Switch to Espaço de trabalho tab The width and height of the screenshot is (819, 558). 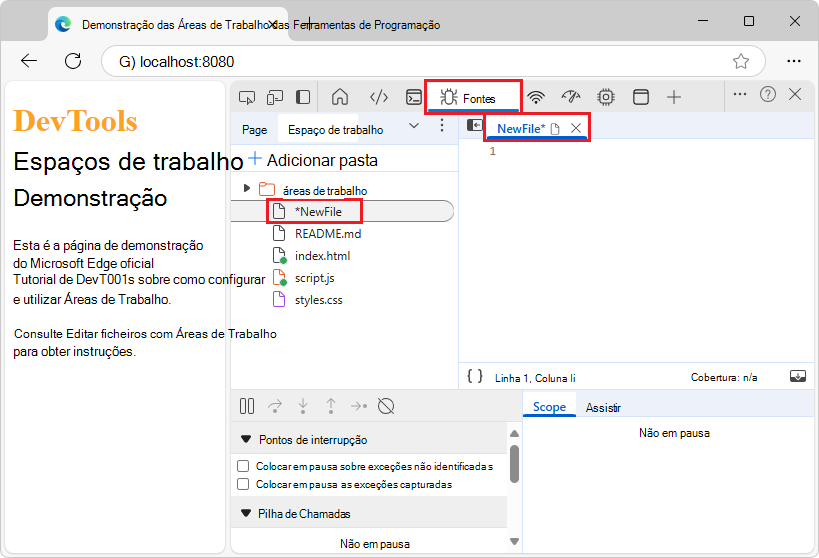(x=335, y=130)
